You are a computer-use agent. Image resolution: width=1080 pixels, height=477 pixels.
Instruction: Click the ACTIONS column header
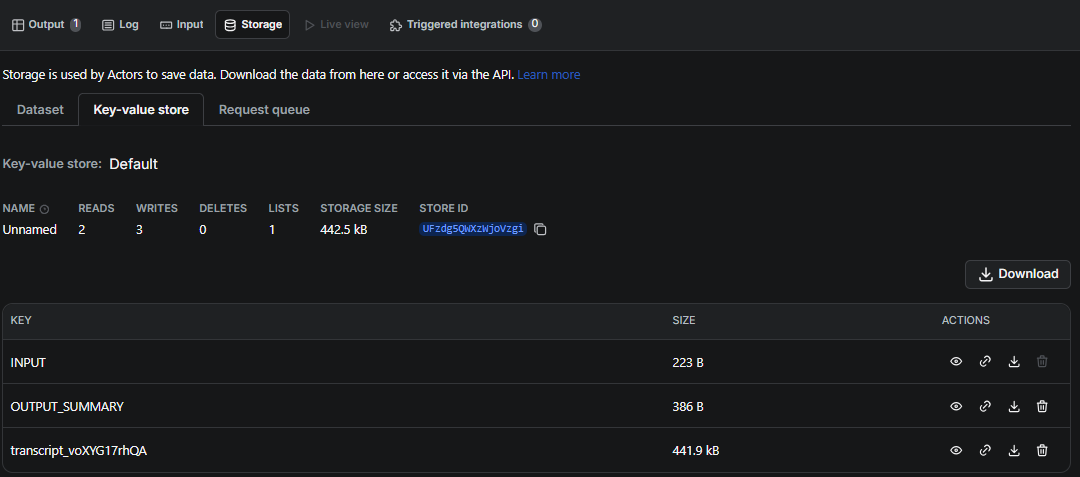pos(966,320)
